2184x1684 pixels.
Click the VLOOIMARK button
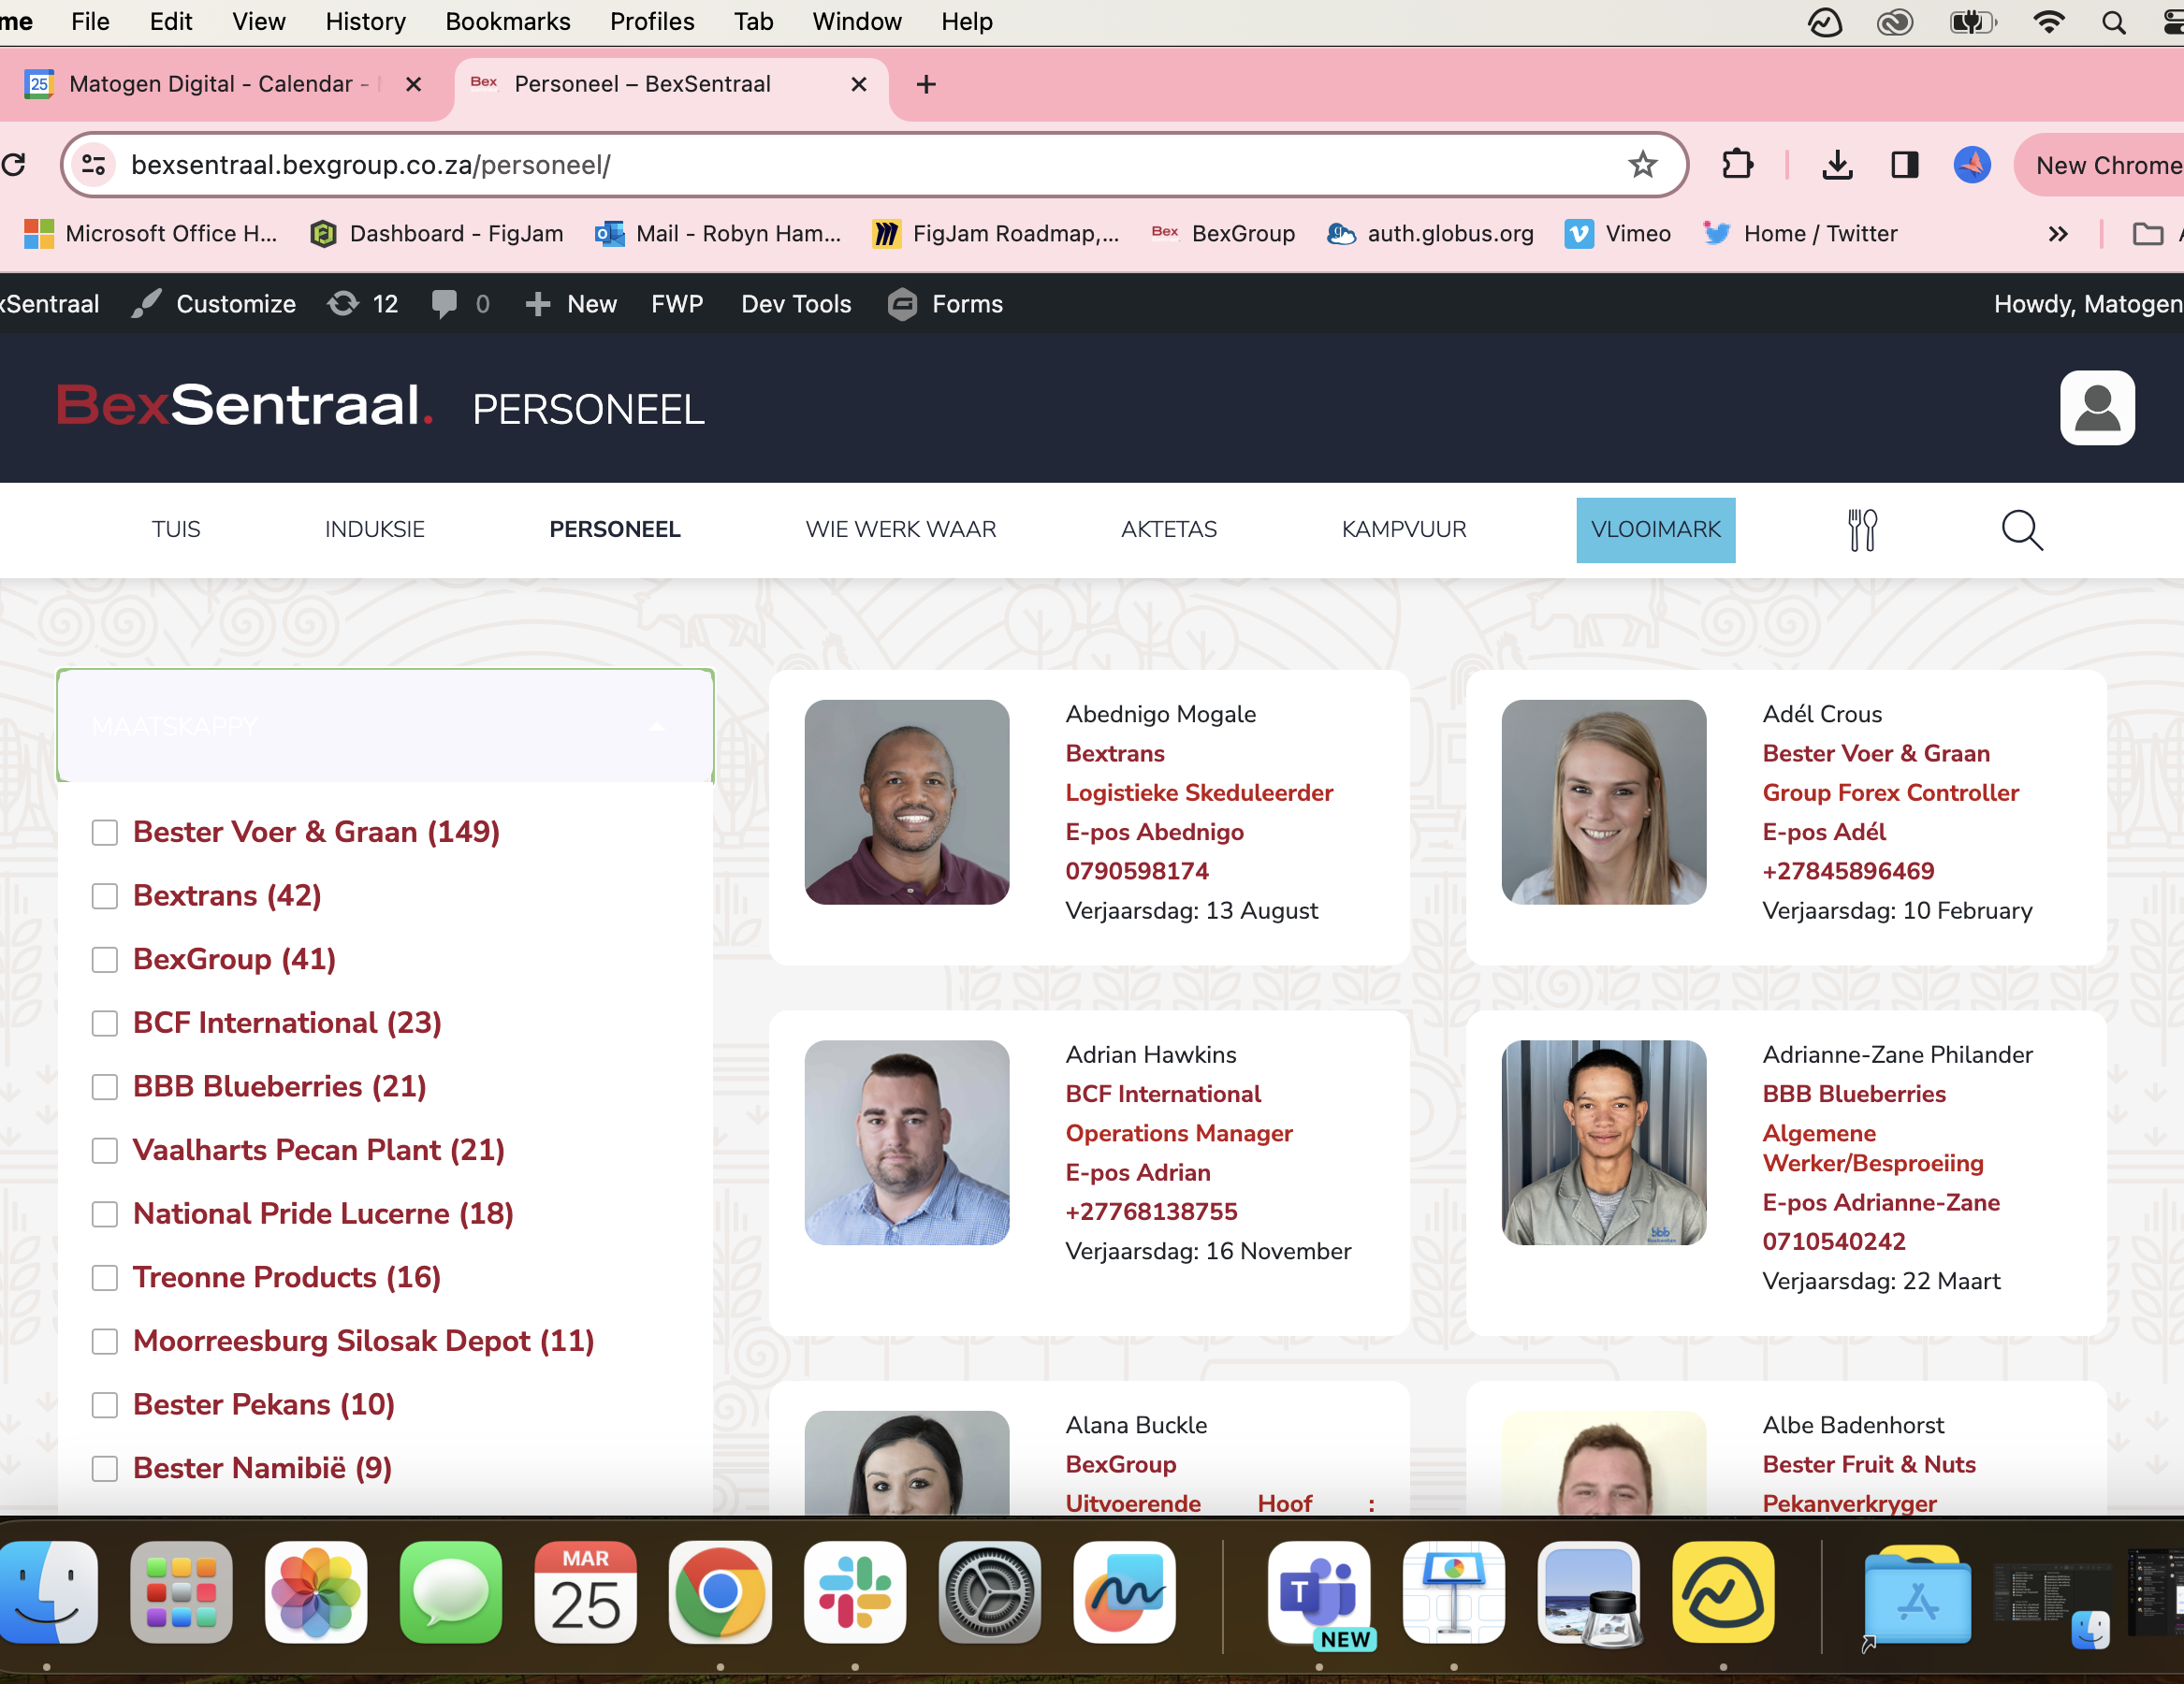pyautogui.click(x=1655, y=530)
